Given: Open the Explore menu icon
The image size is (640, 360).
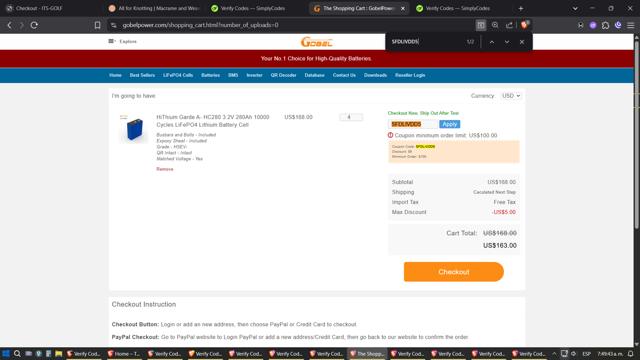Looking at the screenshot, I should pyautogui.click(x=111, y=41).
